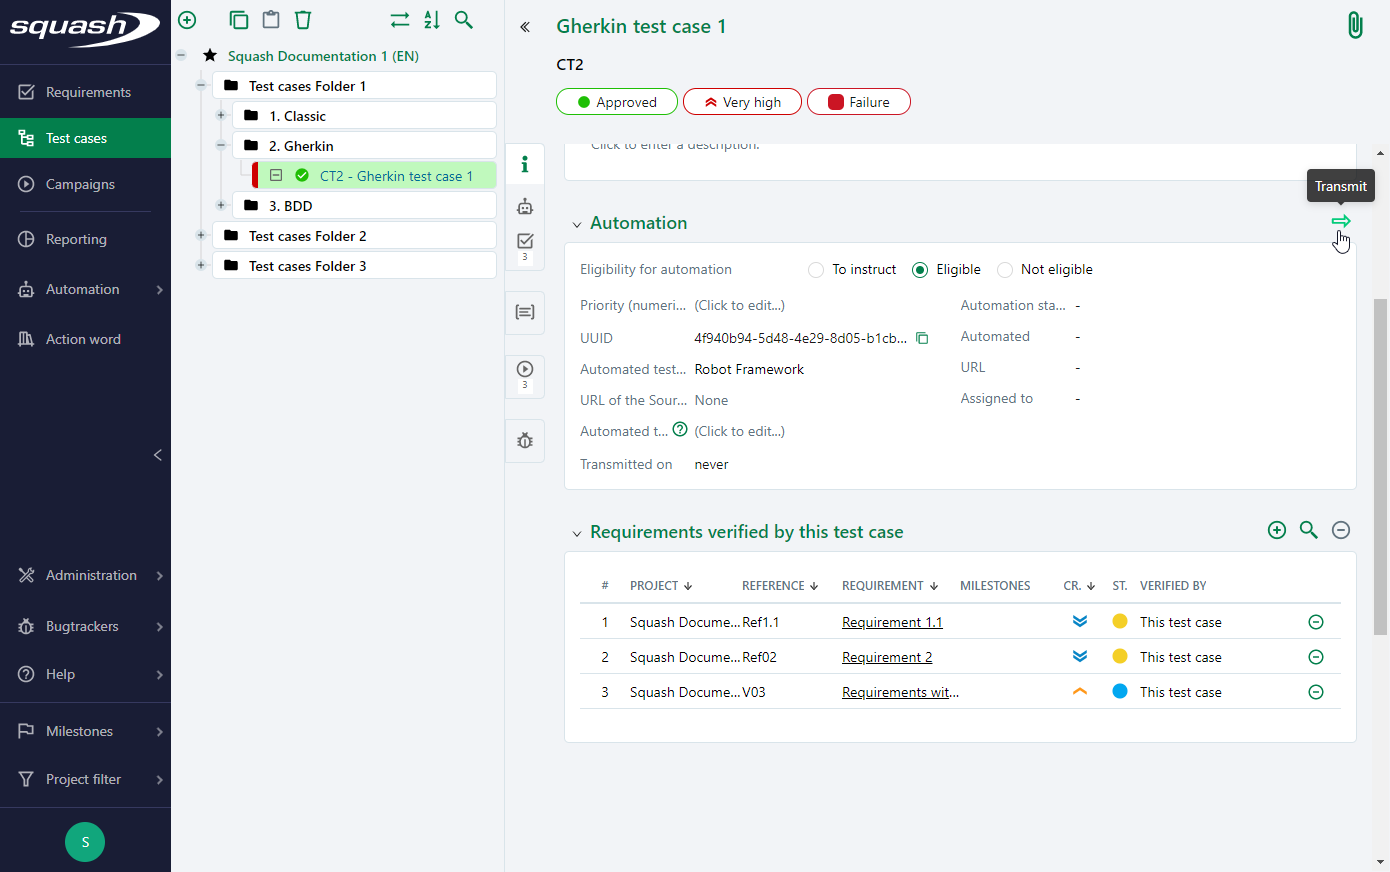Collapse the 2. Gherkin folder
Image resolution: width=1390 pixels, height=872 pixels.
pyautogui.click(x=221, y=144)
